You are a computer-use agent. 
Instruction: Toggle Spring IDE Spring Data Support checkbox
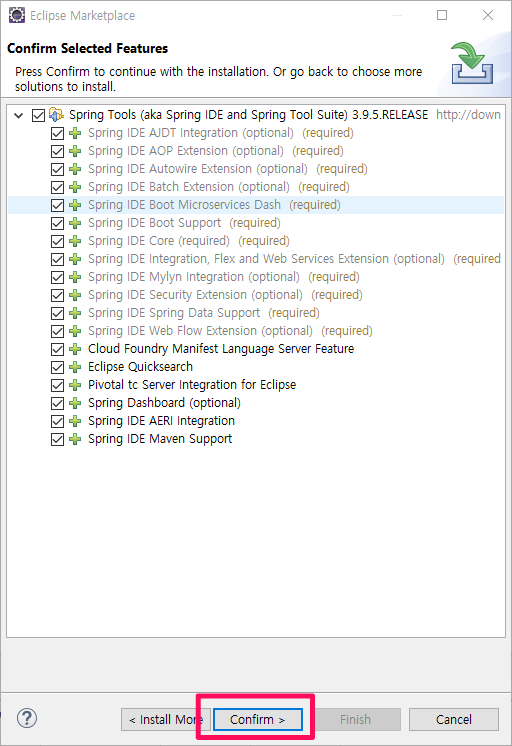point(57,314)
